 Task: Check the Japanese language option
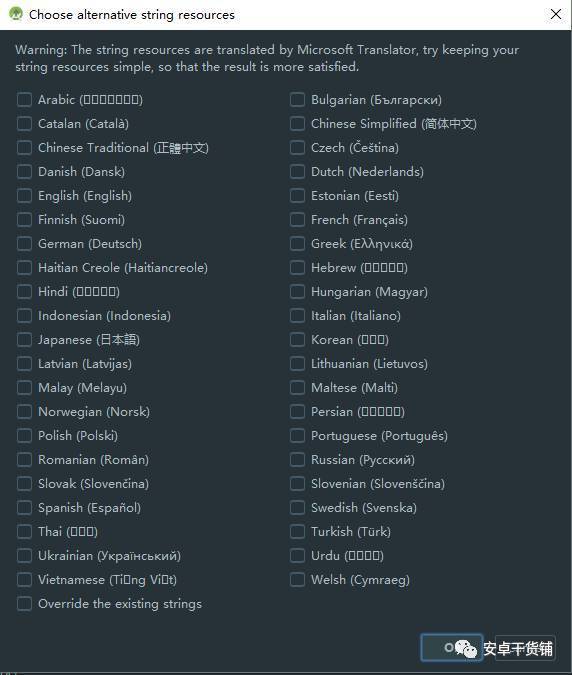24,340
